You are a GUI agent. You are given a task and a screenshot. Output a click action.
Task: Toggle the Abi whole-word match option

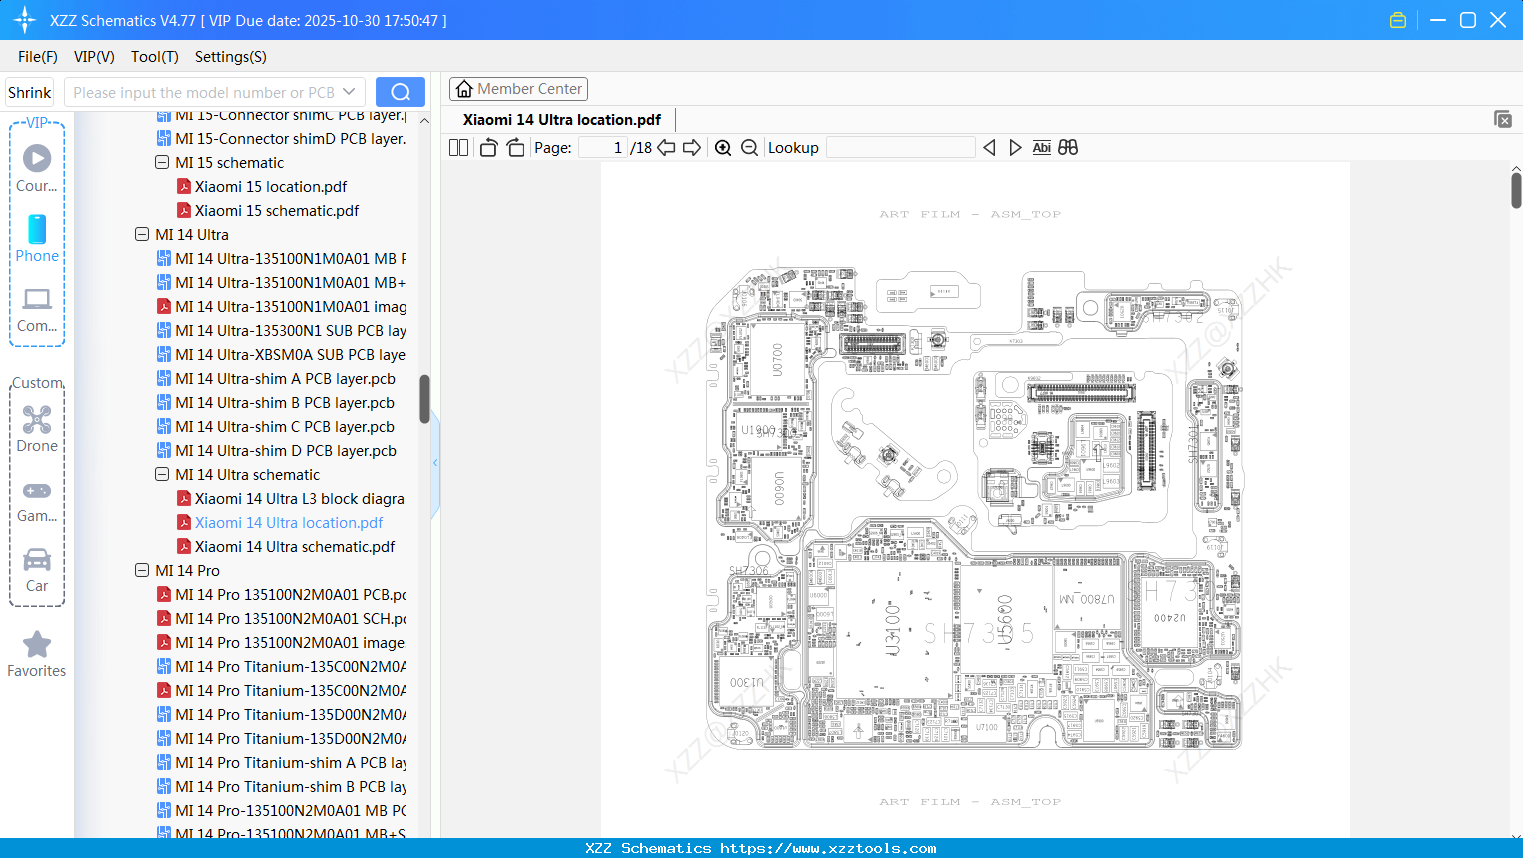click(1042, 147)
